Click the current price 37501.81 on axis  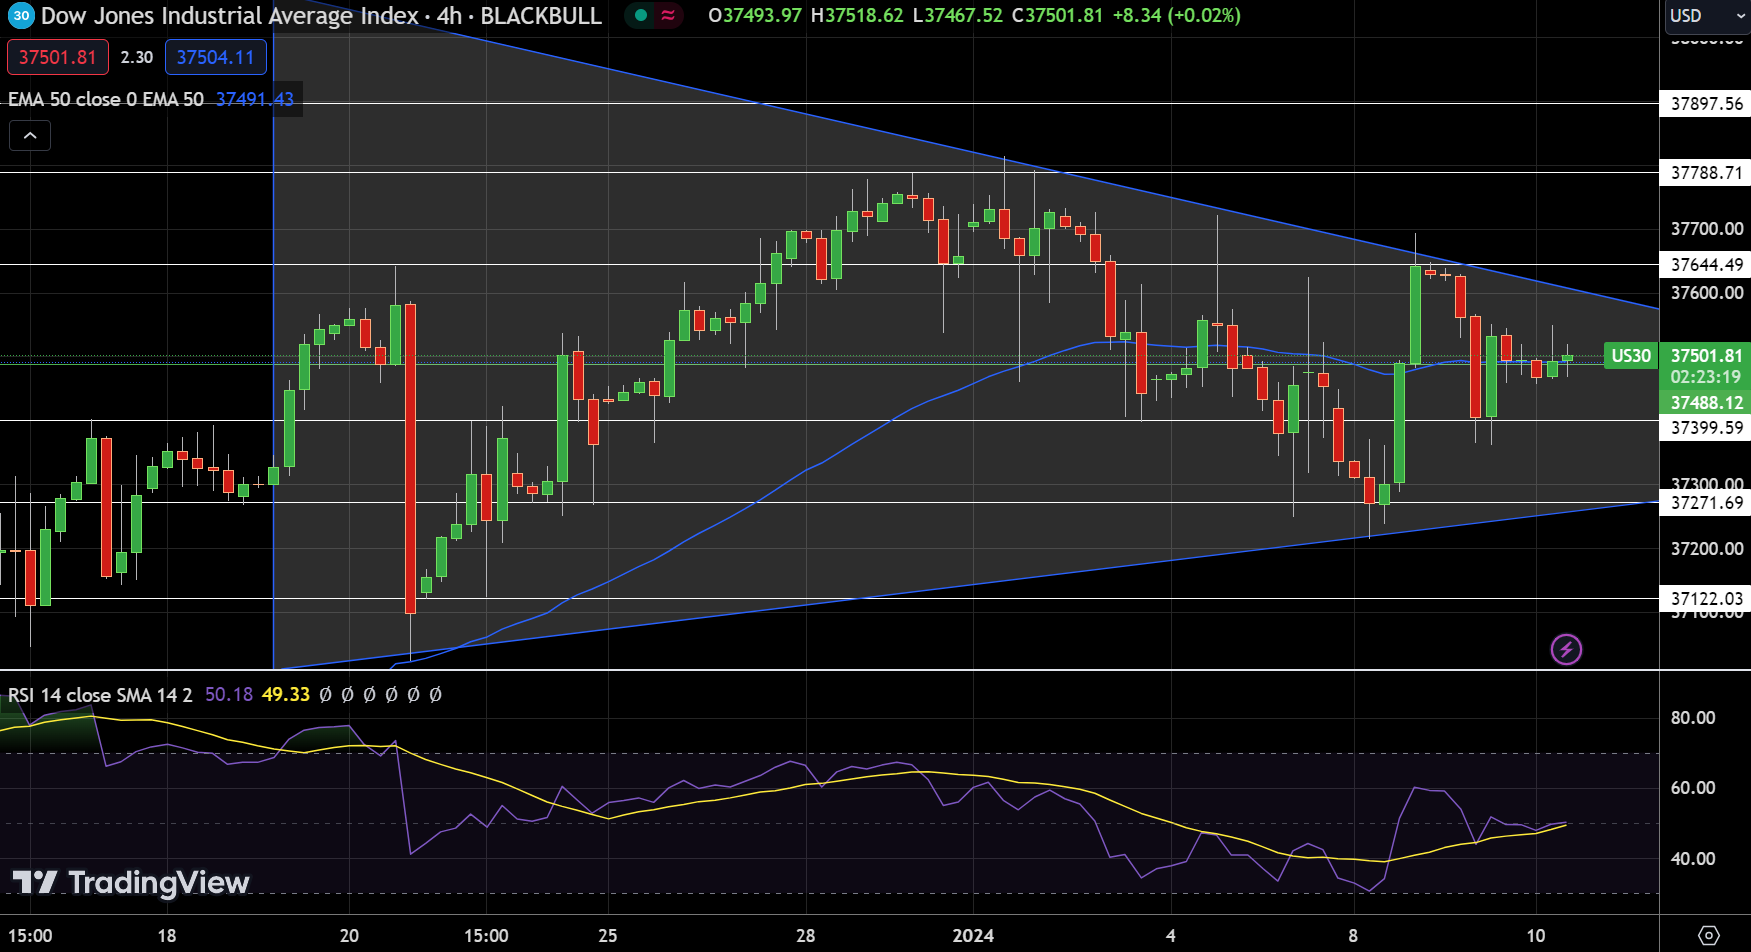[x=1706, y=356]
